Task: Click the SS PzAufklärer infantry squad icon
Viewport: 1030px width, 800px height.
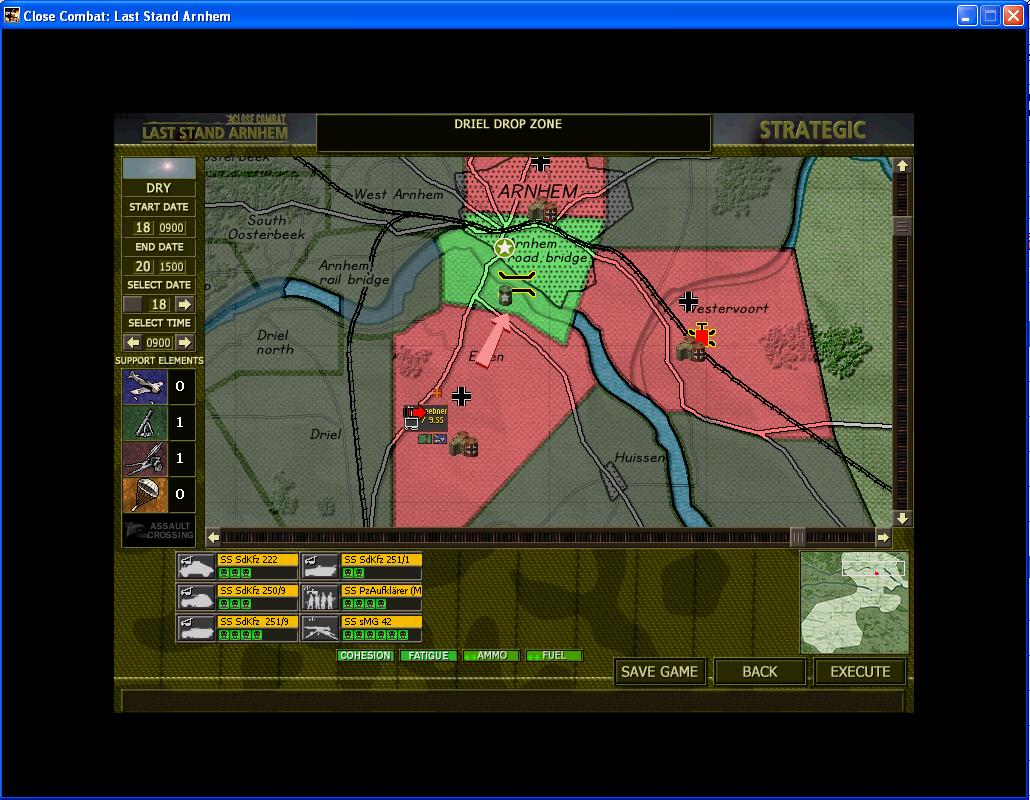Action: [x=320, y=597]
